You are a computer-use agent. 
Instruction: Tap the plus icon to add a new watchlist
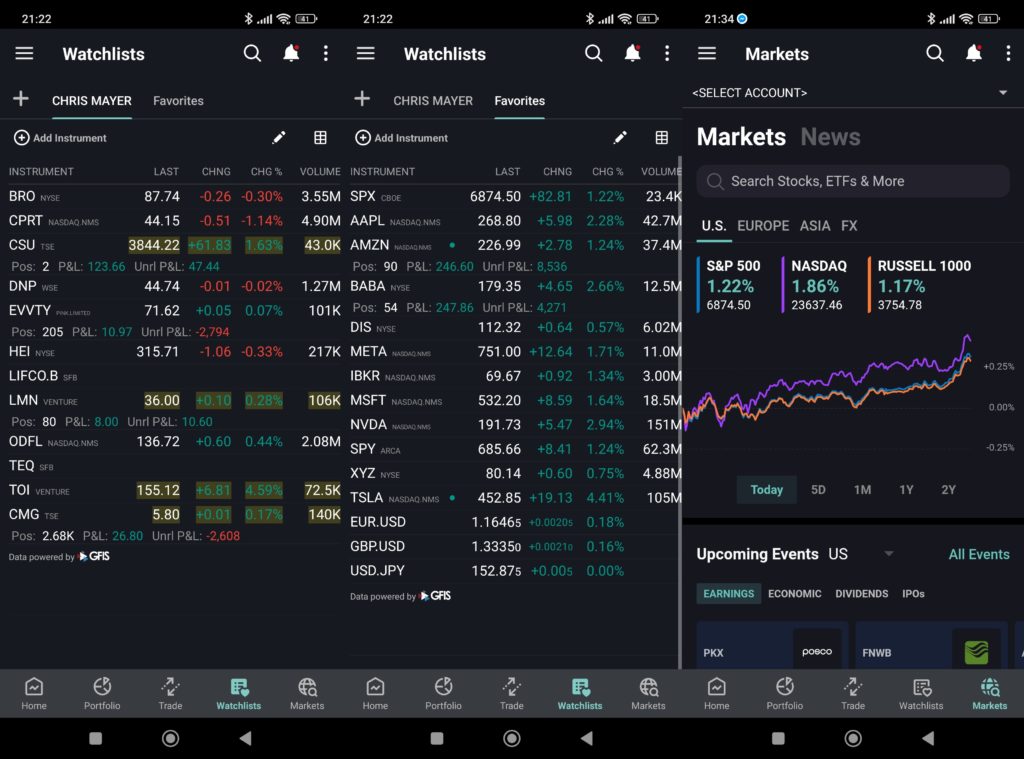pyautogui.click(x=21, y=100)
